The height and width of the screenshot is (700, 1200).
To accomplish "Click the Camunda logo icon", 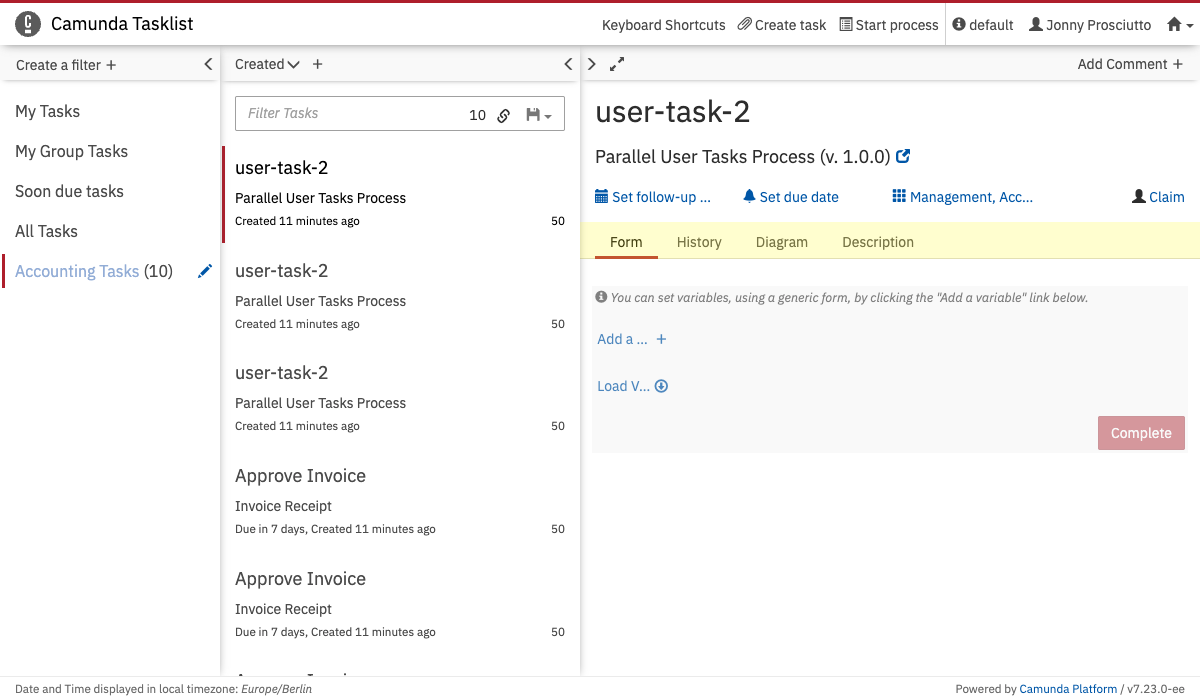I will click(29, 24).
